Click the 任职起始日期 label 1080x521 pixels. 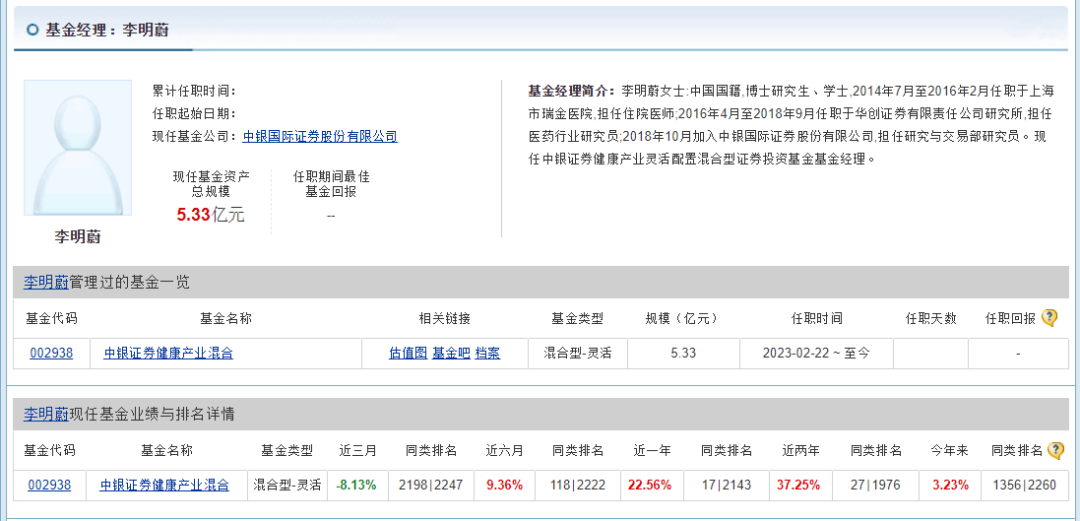(194, 113)
